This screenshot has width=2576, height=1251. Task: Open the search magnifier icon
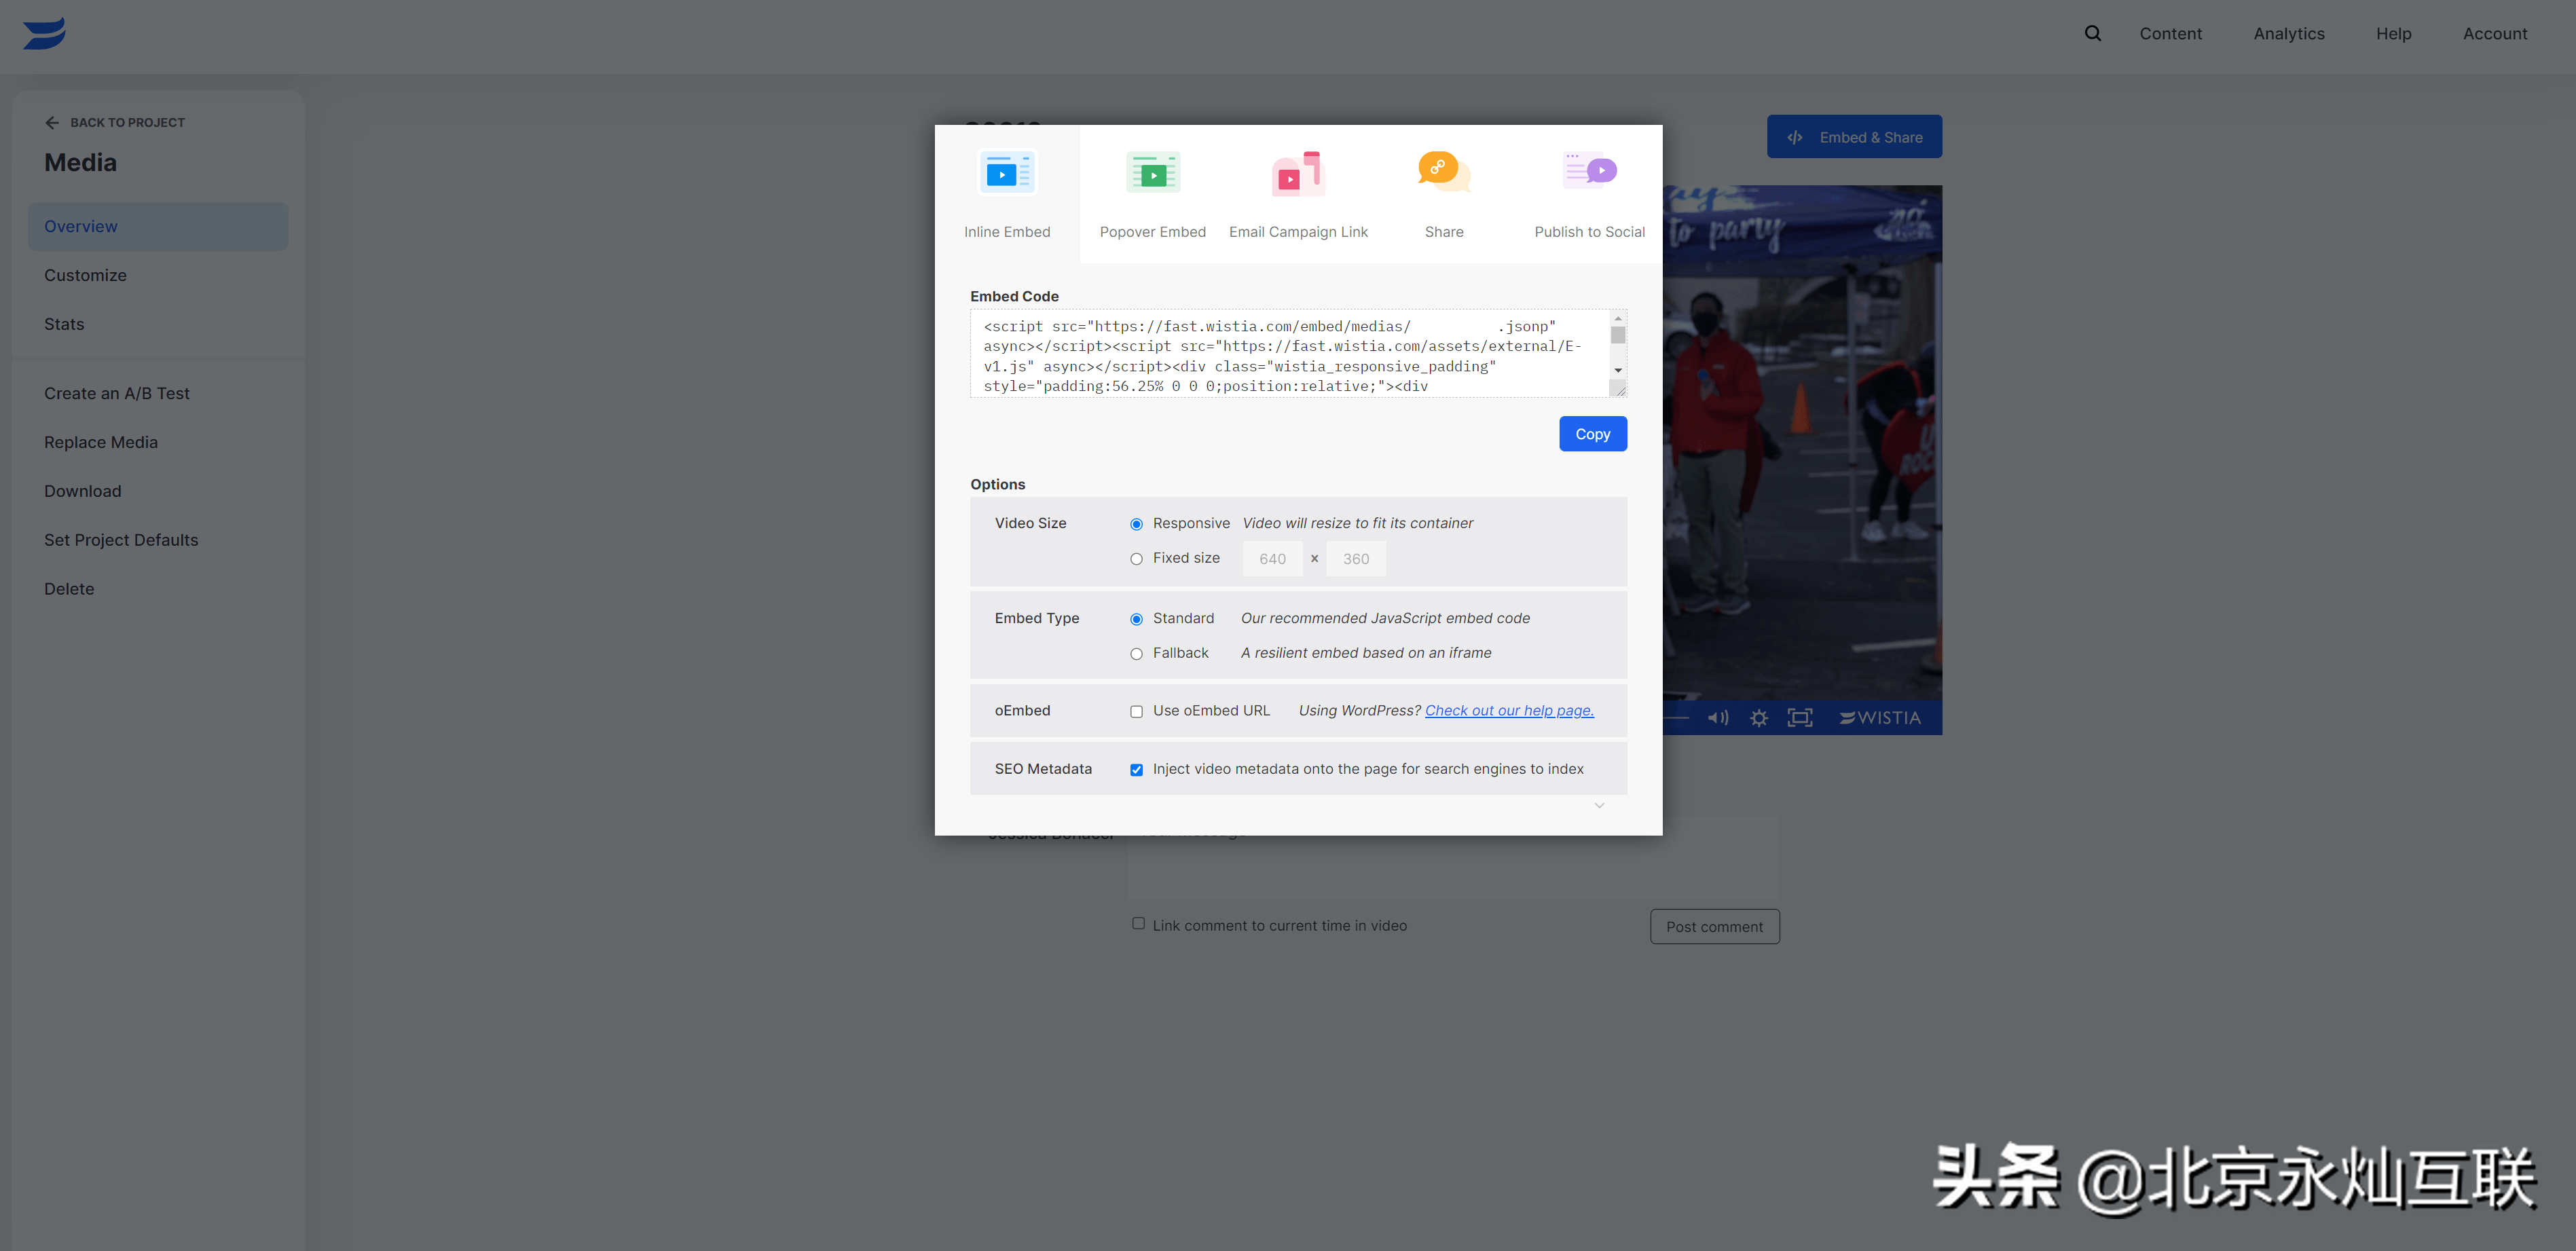(2092, 33)
